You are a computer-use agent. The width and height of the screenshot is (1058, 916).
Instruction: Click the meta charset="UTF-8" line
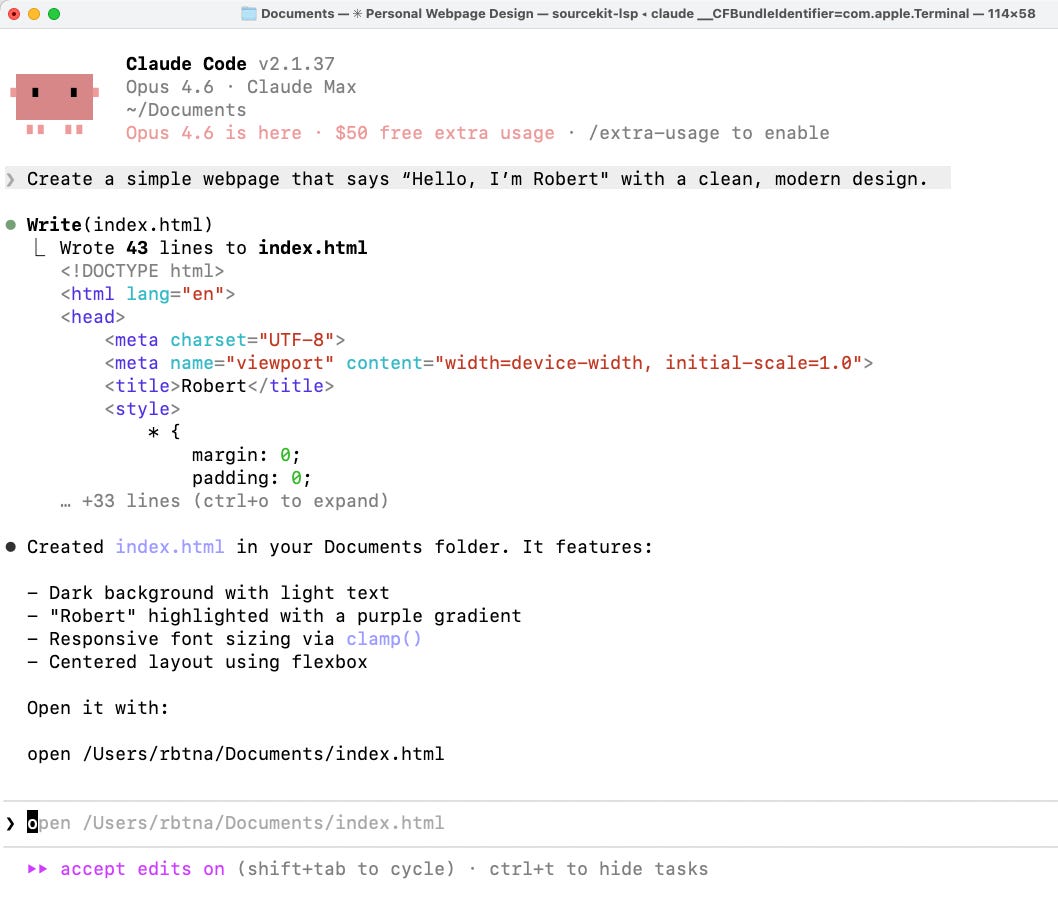(225, 340)
